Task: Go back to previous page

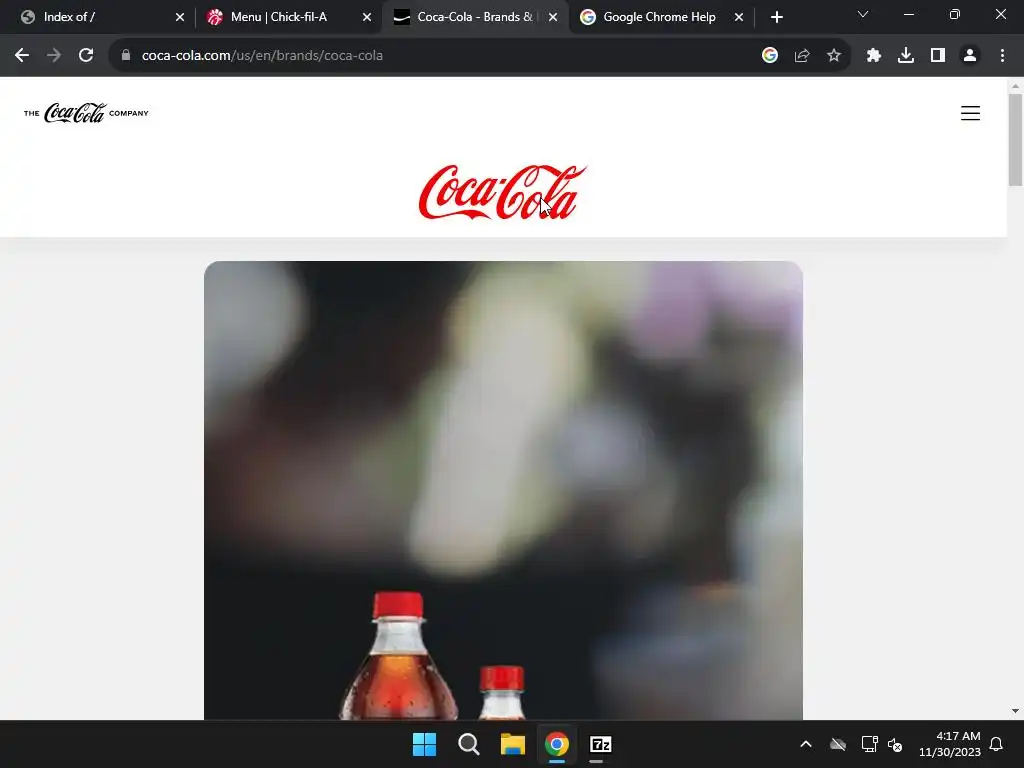Action: pos(22,56)
